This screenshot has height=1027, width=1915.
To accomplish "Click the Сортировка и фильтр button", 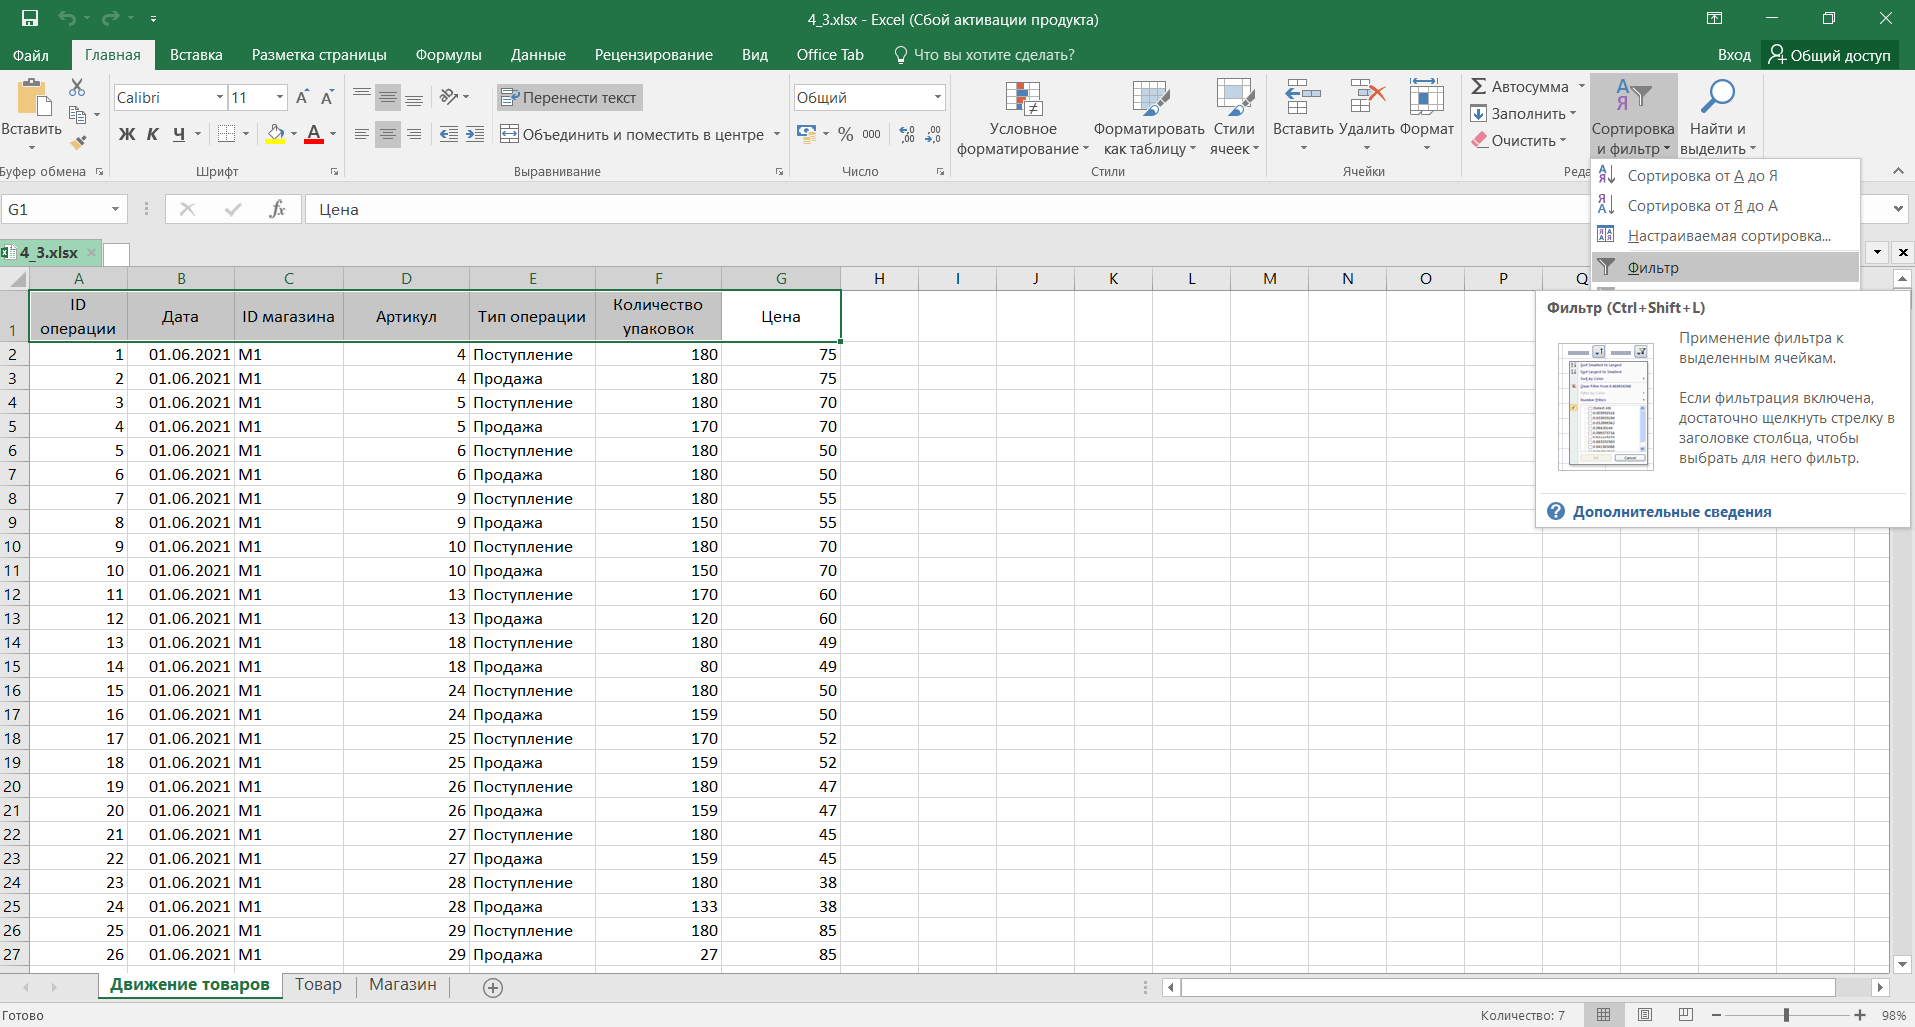I will point(1633,118).
